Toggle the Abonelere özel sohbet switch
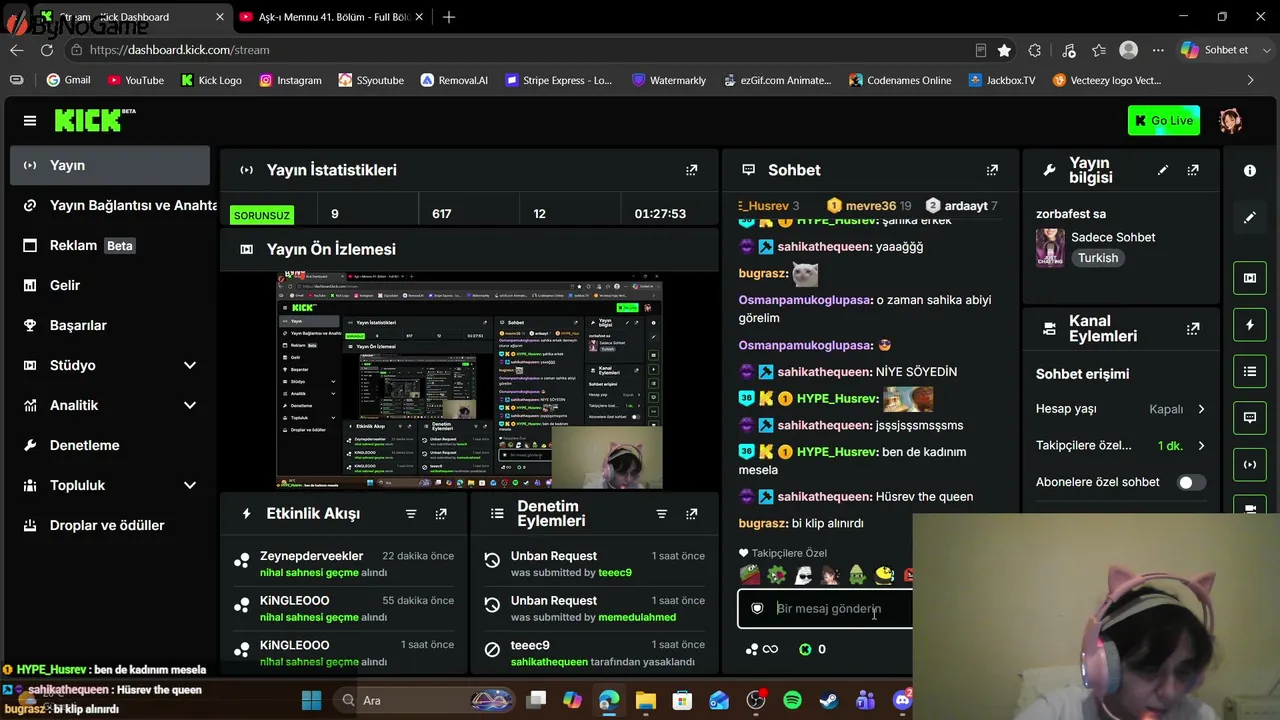Viewport: 1280px width, 720px height. pyautogui.click(x=1190, y=482)
